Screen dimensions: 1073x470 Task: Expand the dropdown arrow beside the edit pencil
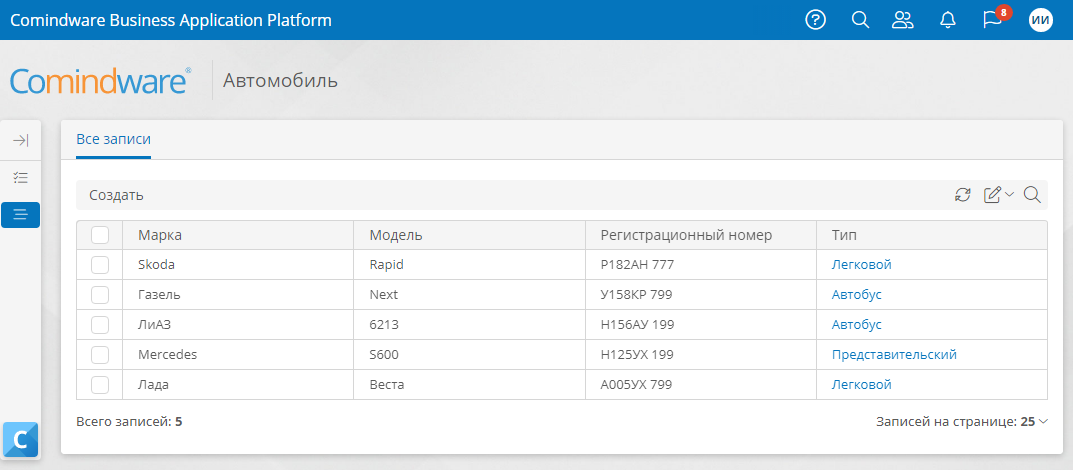point(1009,195)
